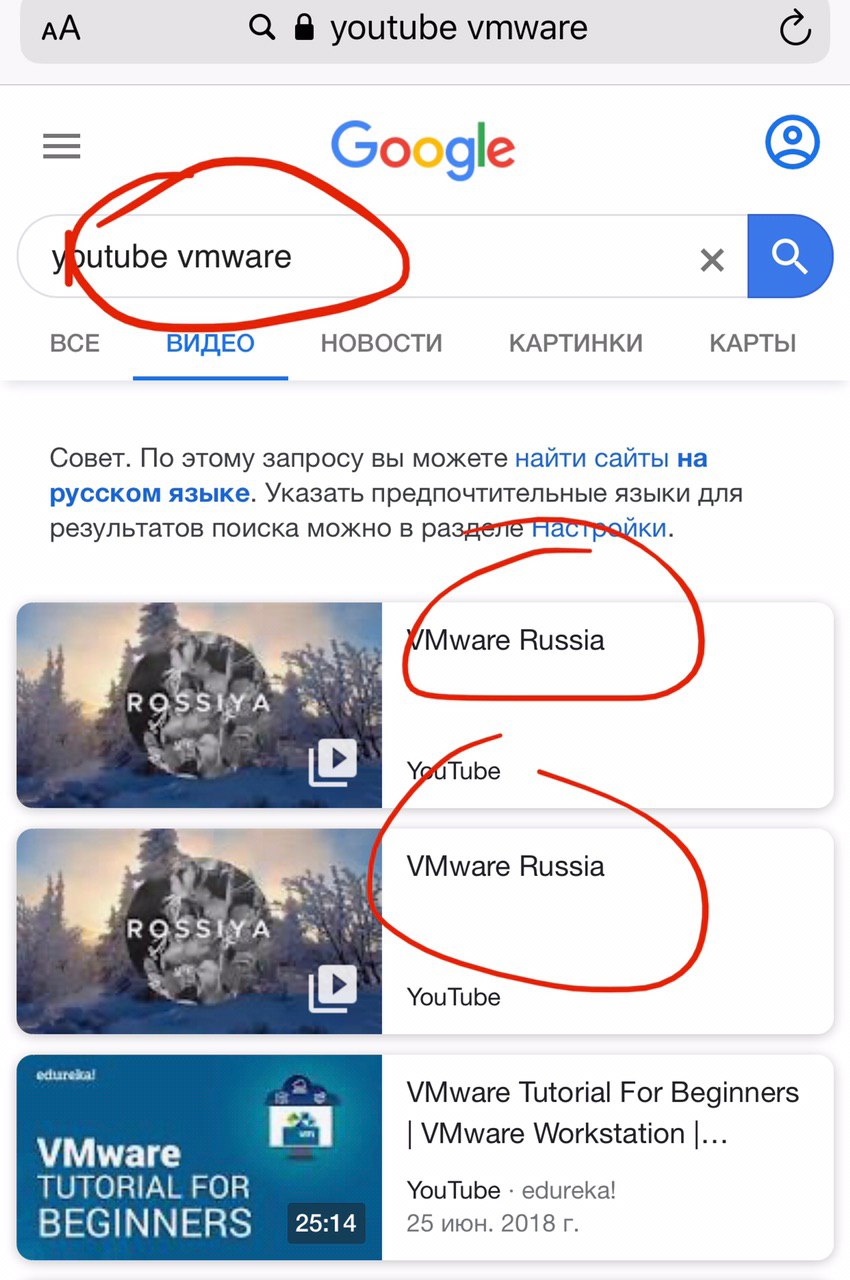Switch to the ВСЕ tab
This screenshot has height=1280, width=850.
[x=75, y=344]
